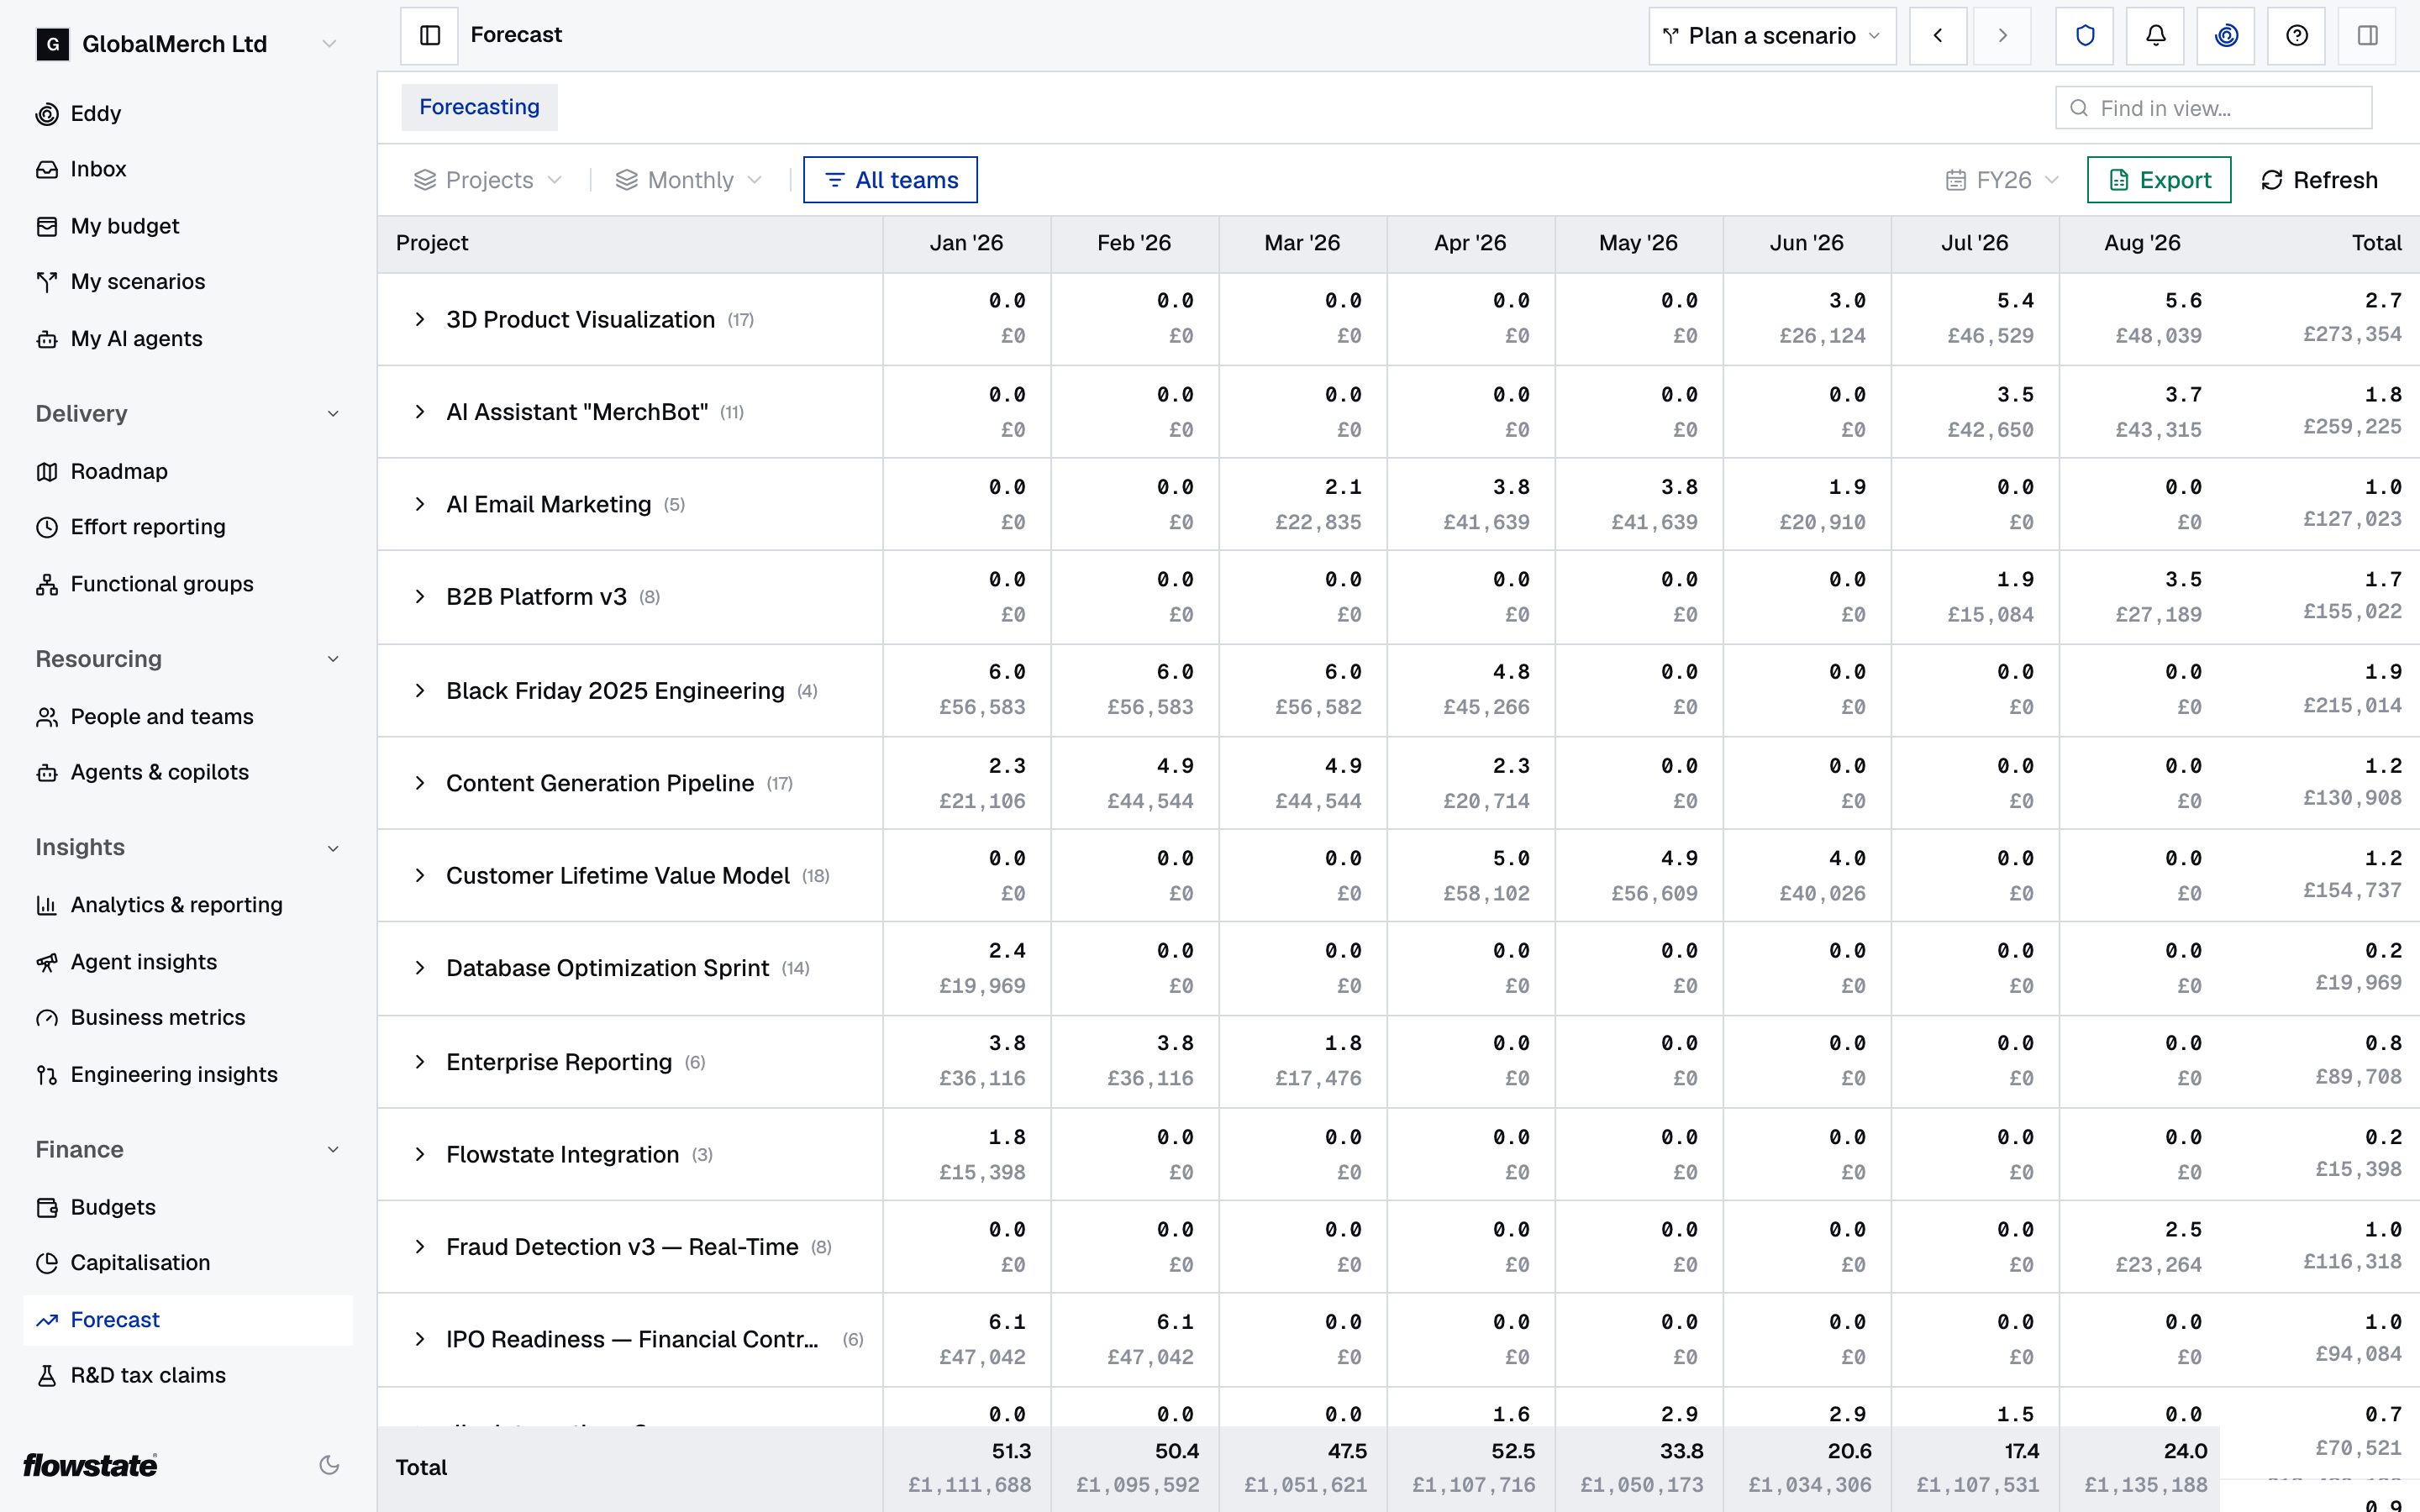This screenshot has width=2420, height=1512.
Task: Click the All teams filter button
Action: click(x=890, y=180)
